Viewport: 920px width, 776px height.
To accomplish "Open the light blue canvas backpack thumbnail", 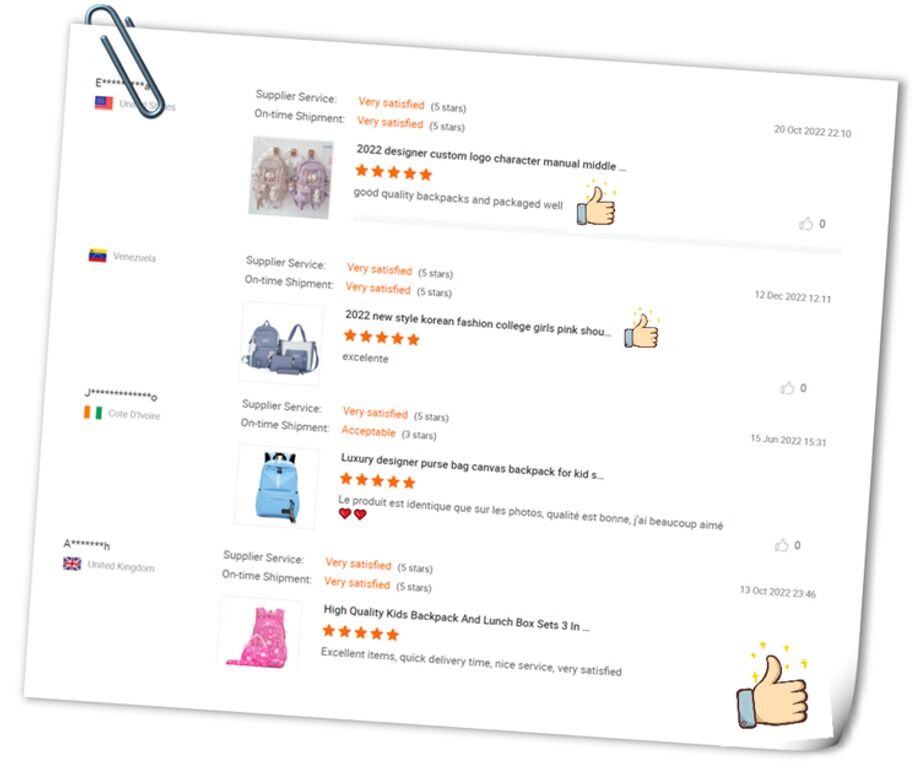I will (x=277, y=487).
